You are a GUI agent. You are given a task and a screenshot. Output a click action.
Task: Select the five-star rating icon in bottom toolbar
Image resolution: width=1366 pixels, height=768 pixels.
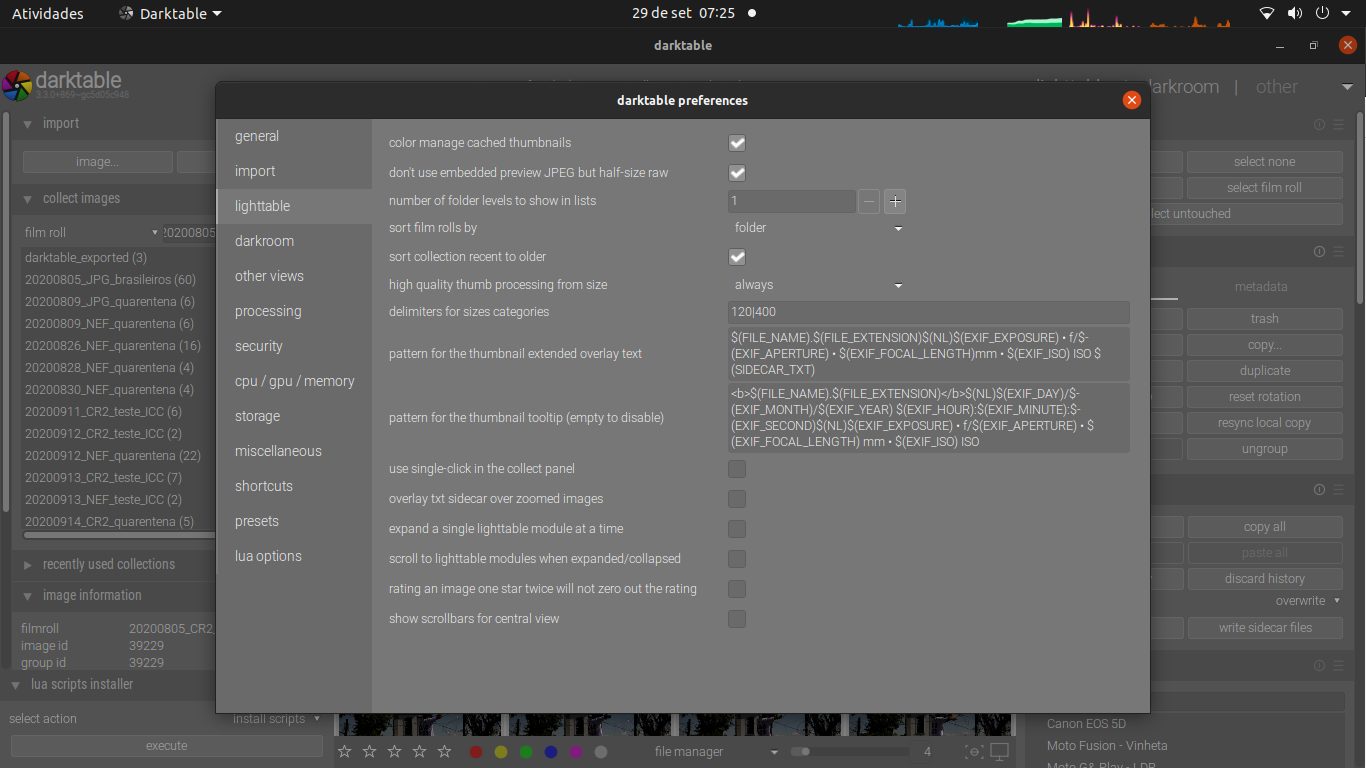[444, 751]
